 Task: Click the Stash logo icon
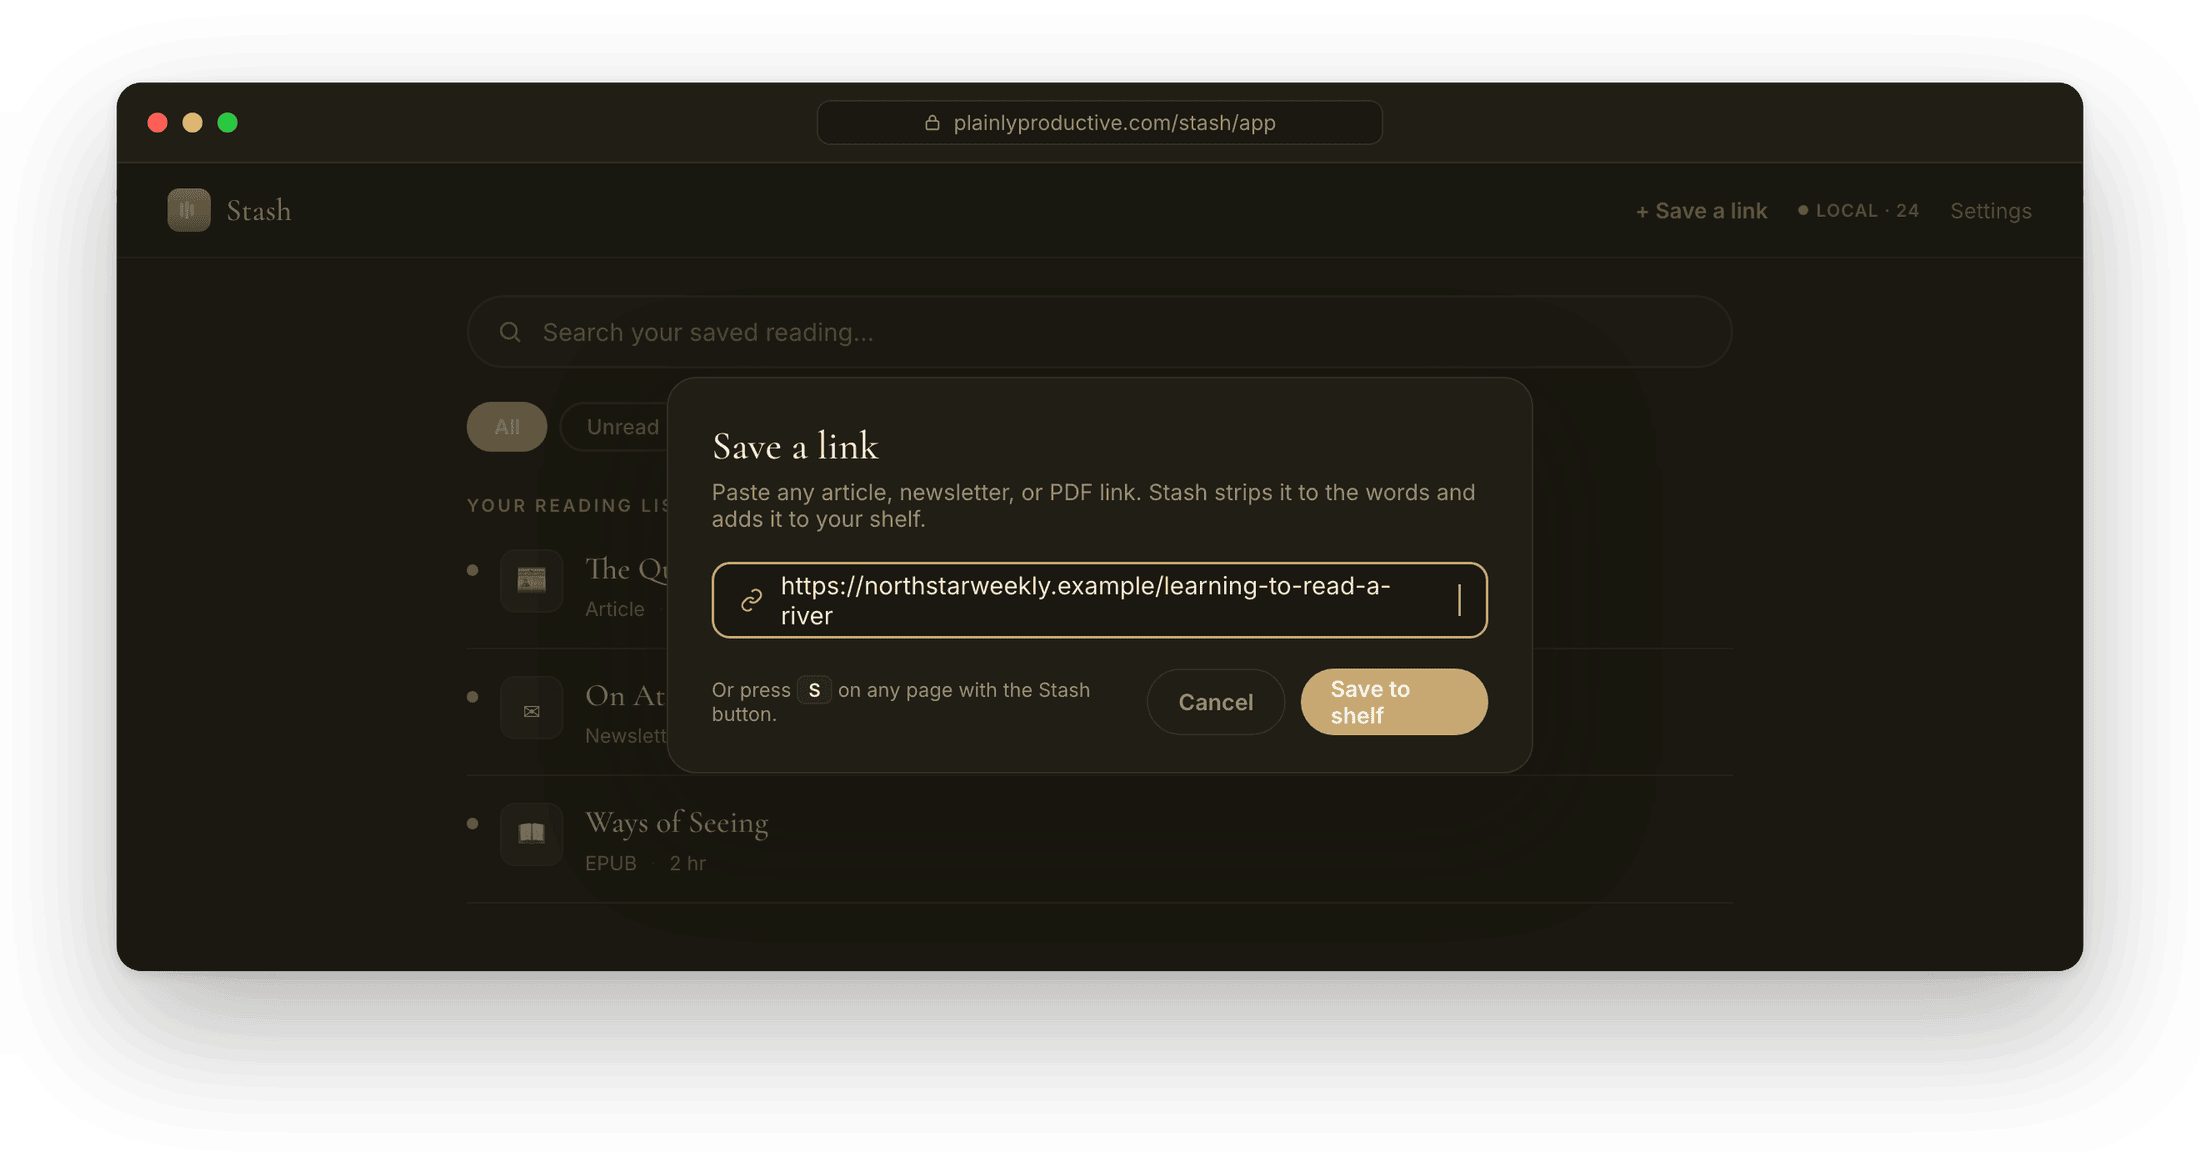point(189,210)
